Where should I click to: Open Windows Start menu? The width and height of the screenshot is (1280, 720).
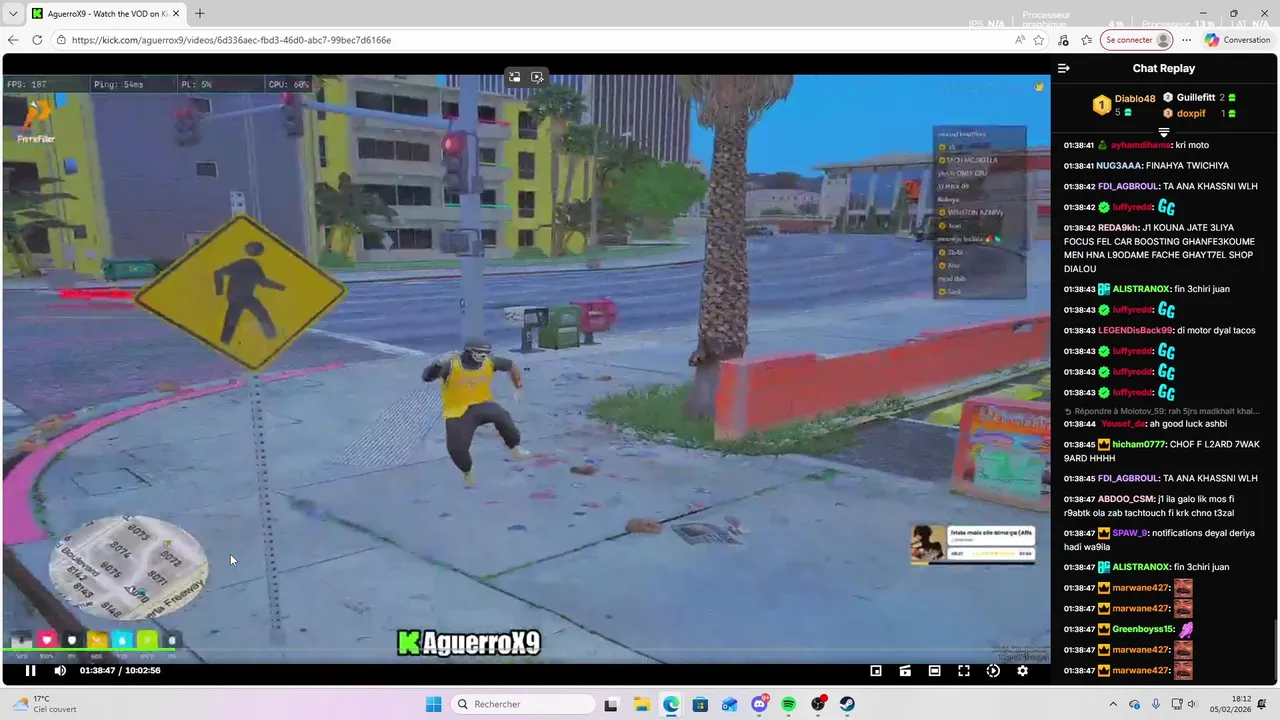[x=433, y=705]
